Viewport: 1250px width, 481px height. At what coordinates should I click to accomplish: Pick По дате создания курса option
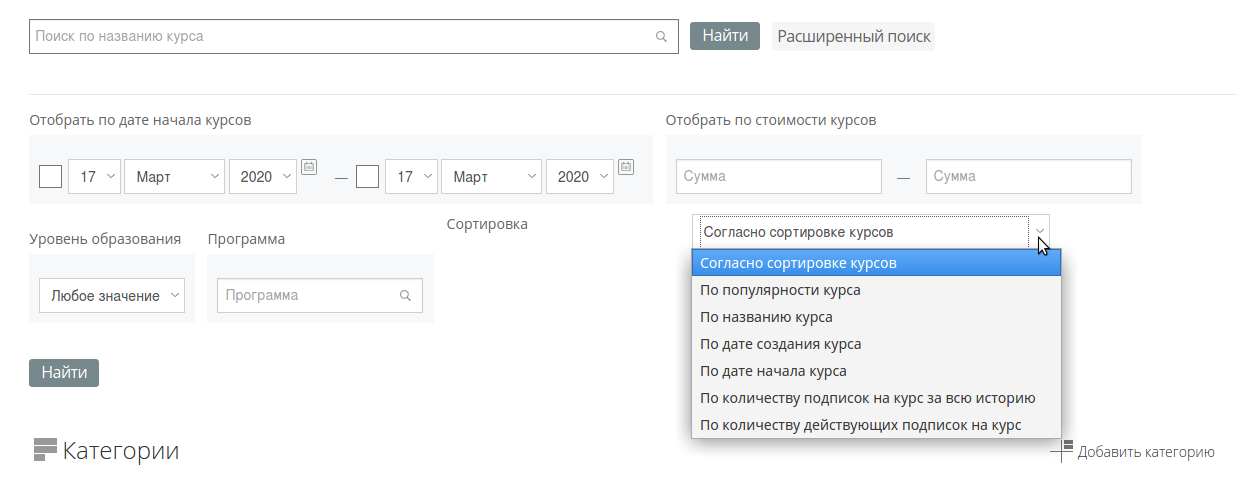(780, 344)
